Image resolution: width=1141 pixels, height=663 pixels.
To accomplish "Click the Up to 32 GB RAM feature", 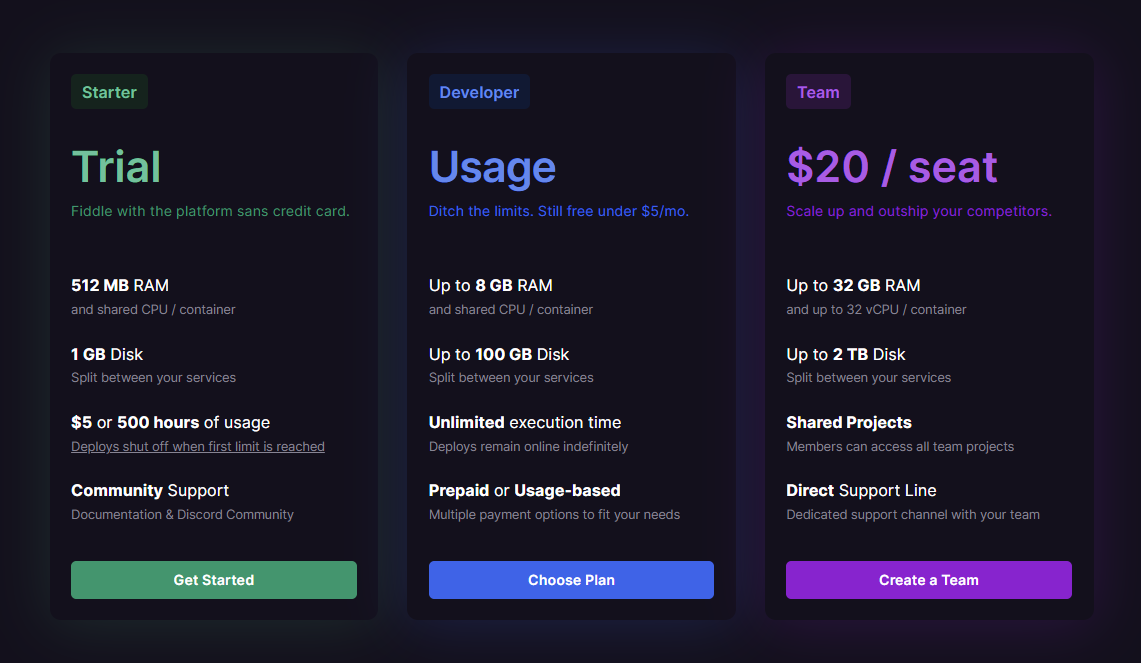I will (x=853, y=285).
